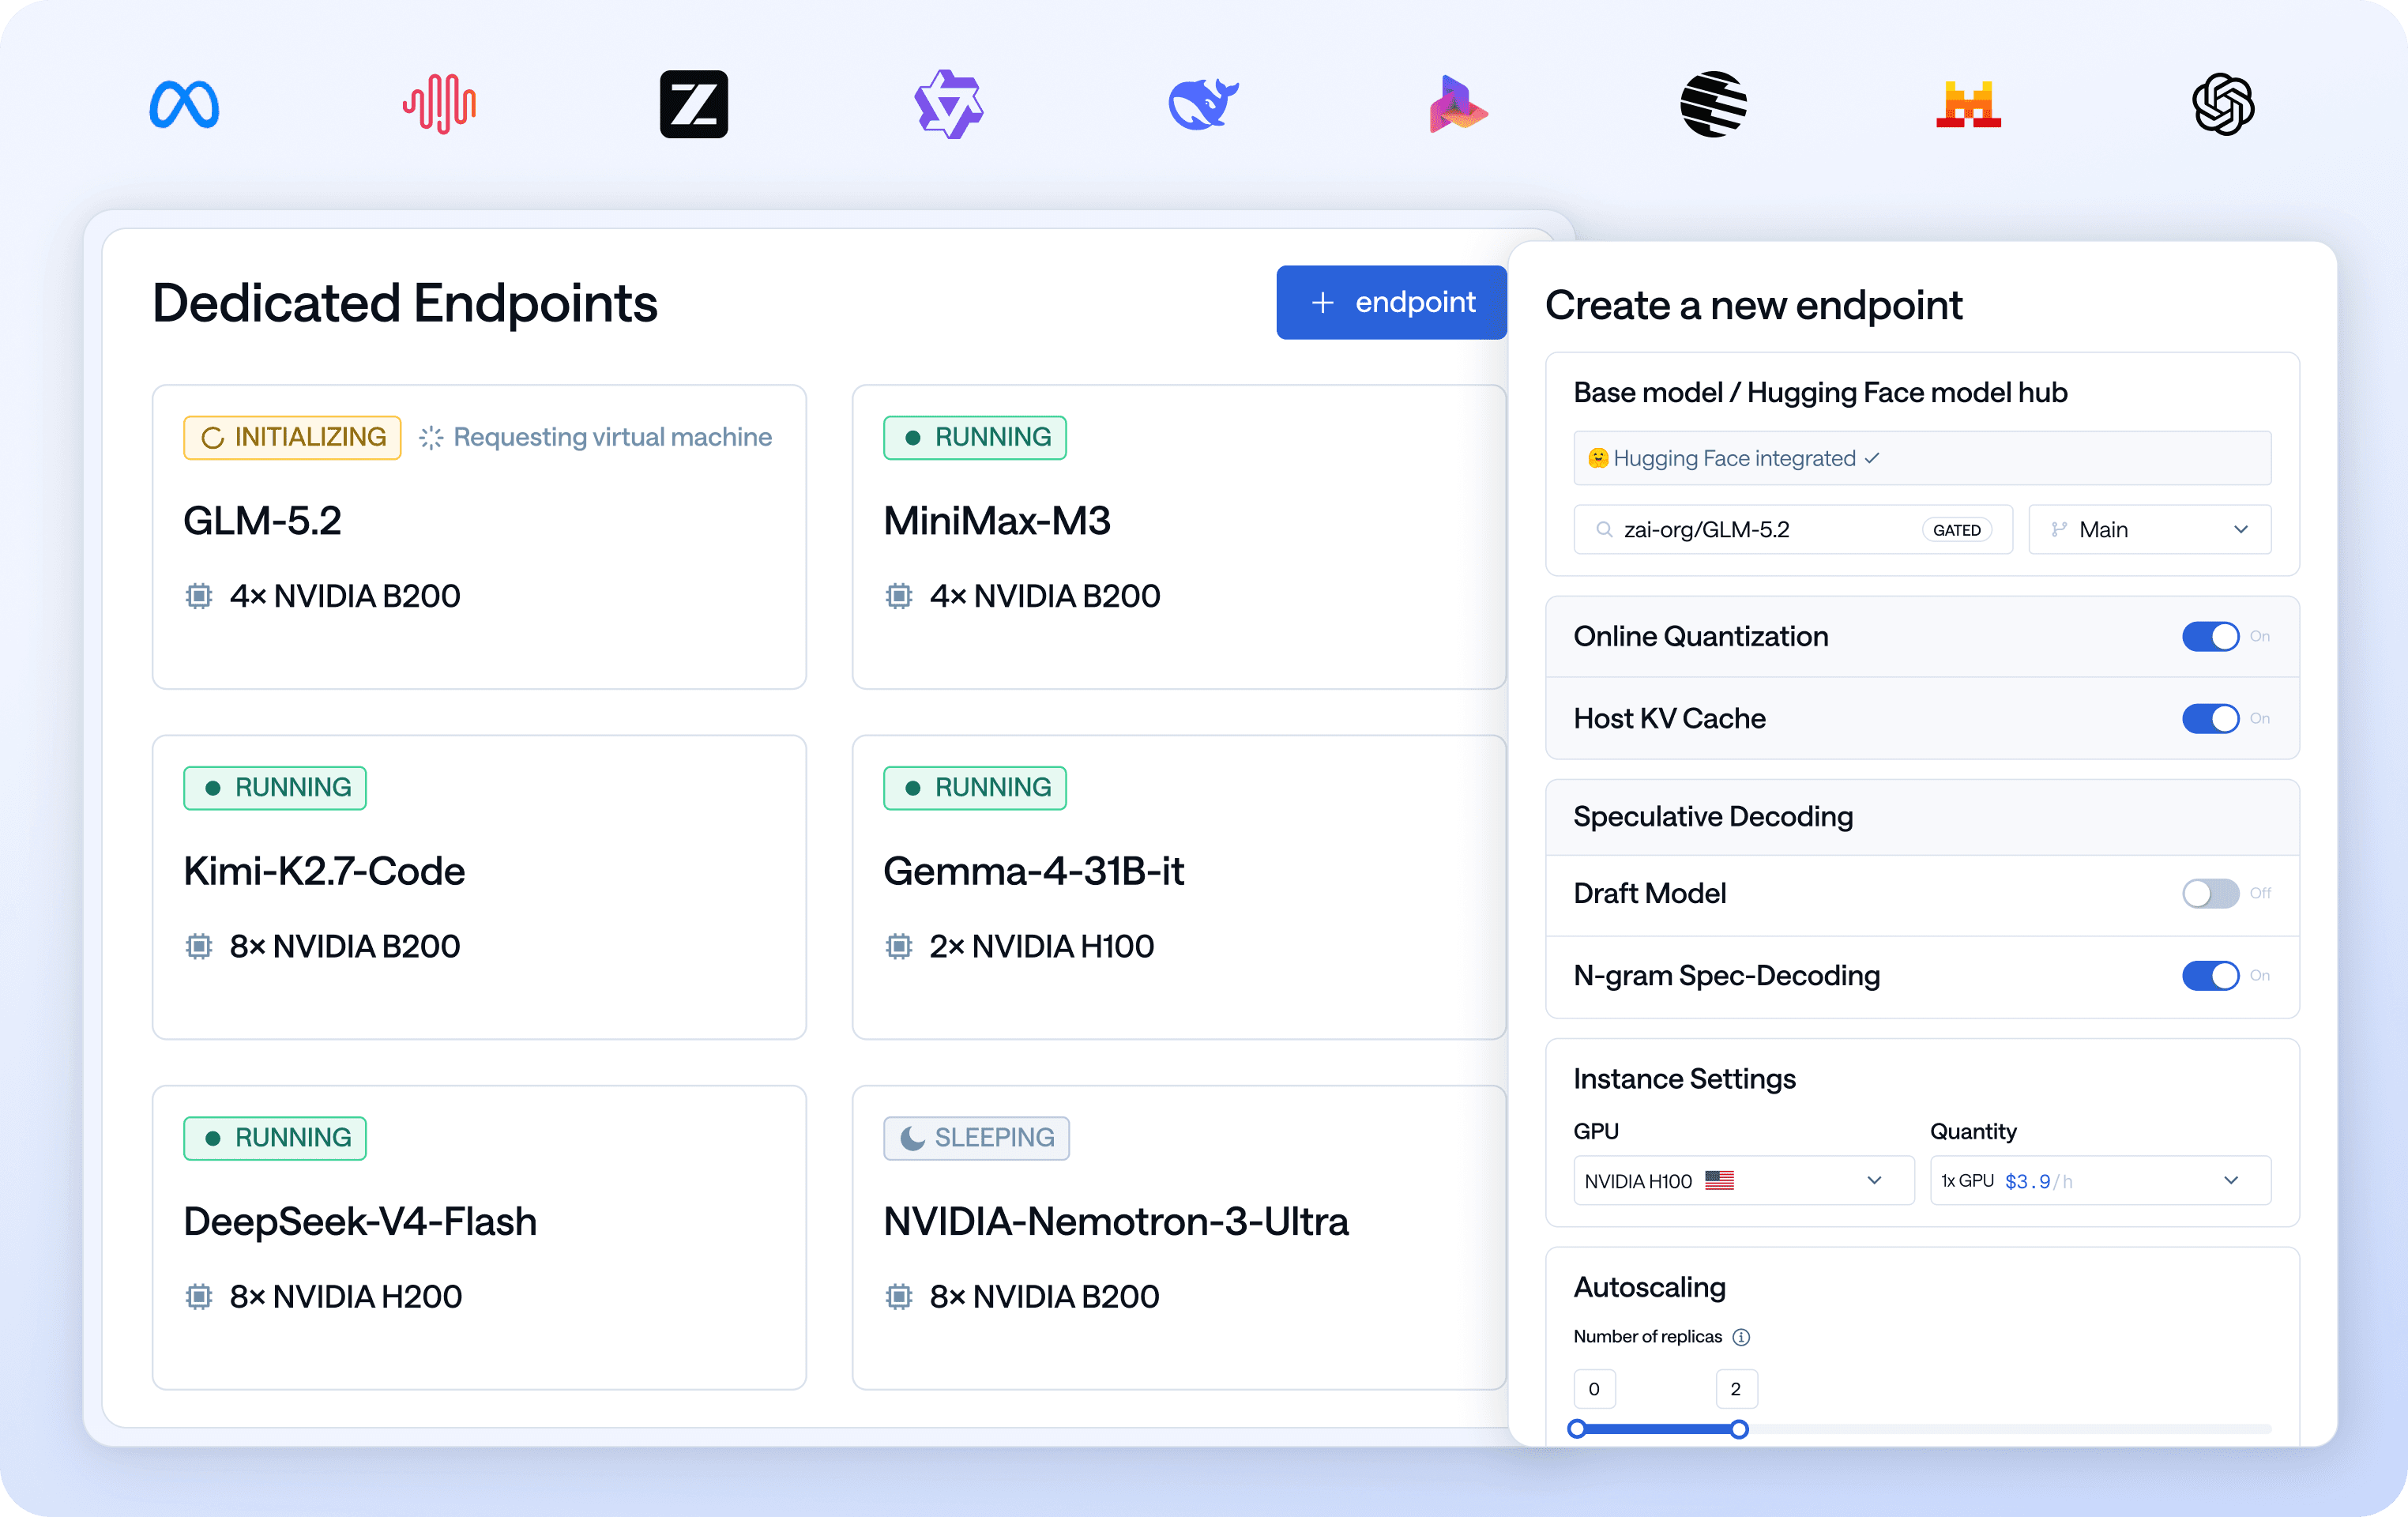
Task: Click the $3.9/h price text
Action: (x=2038, y=1181)
